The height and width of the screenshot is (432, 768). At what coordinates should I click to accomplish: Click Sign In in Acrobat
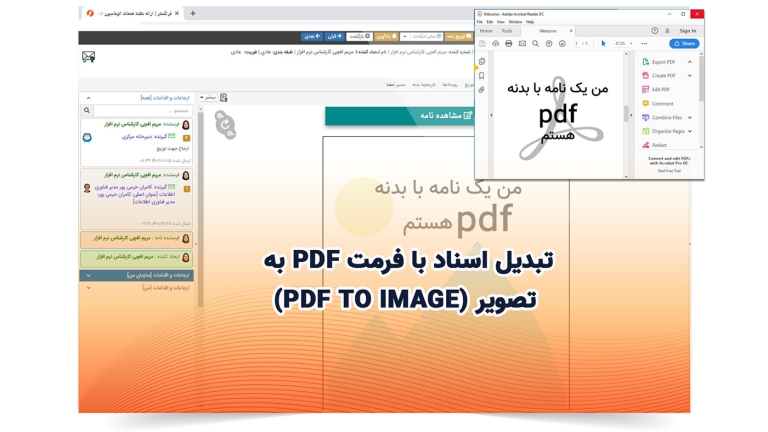click(x=688, y=31)
